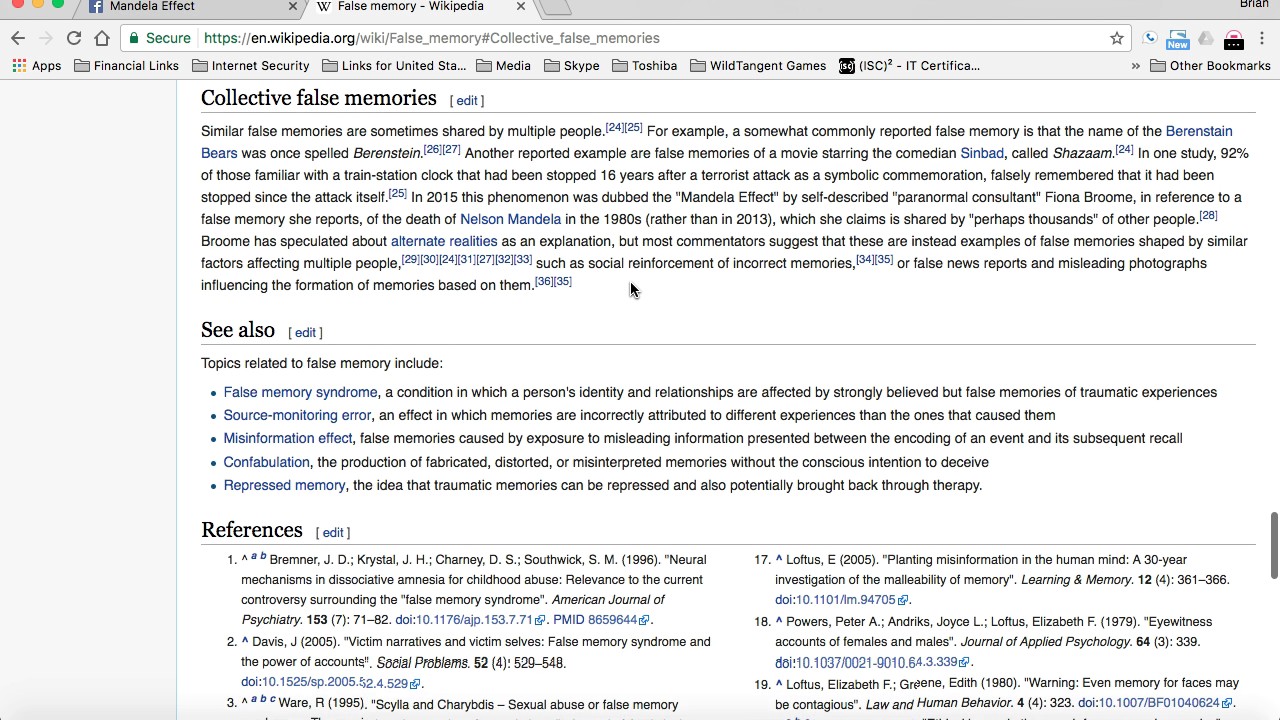
Task: Go back using the browser back arrow
Action: coord(18,38)
